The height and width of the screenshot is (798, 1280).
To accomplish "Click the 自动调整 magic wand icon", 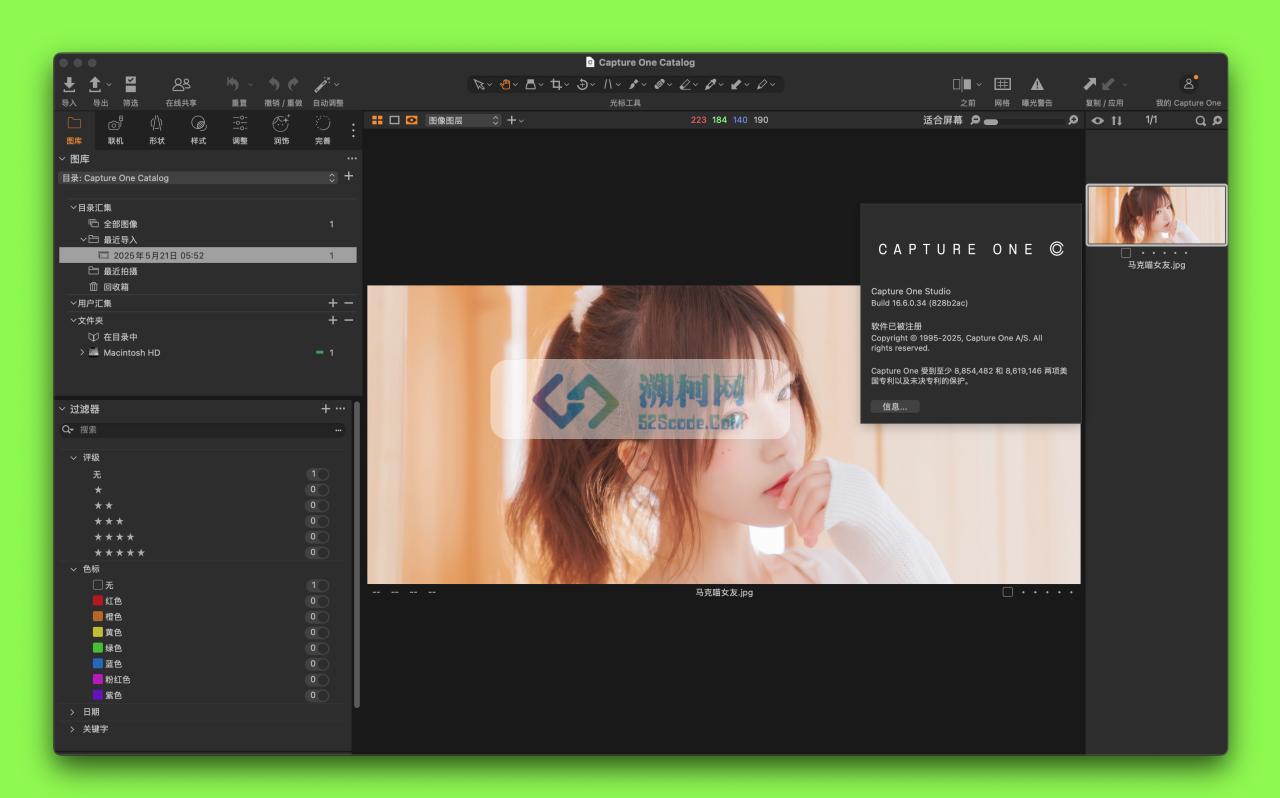I will (x=322, y=85).
